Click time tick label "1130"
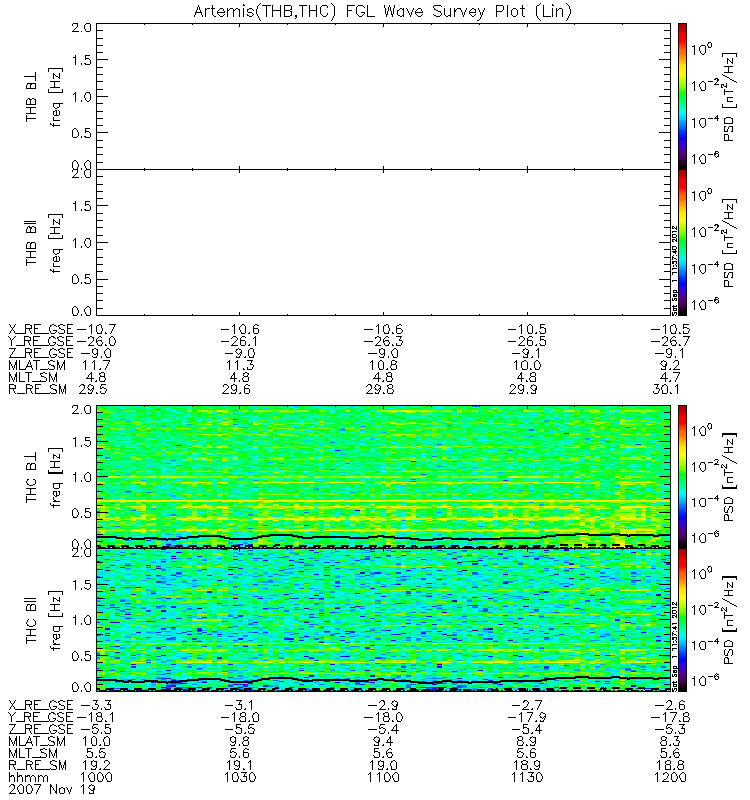Screen dimensions: 750x800 point(527,778)
